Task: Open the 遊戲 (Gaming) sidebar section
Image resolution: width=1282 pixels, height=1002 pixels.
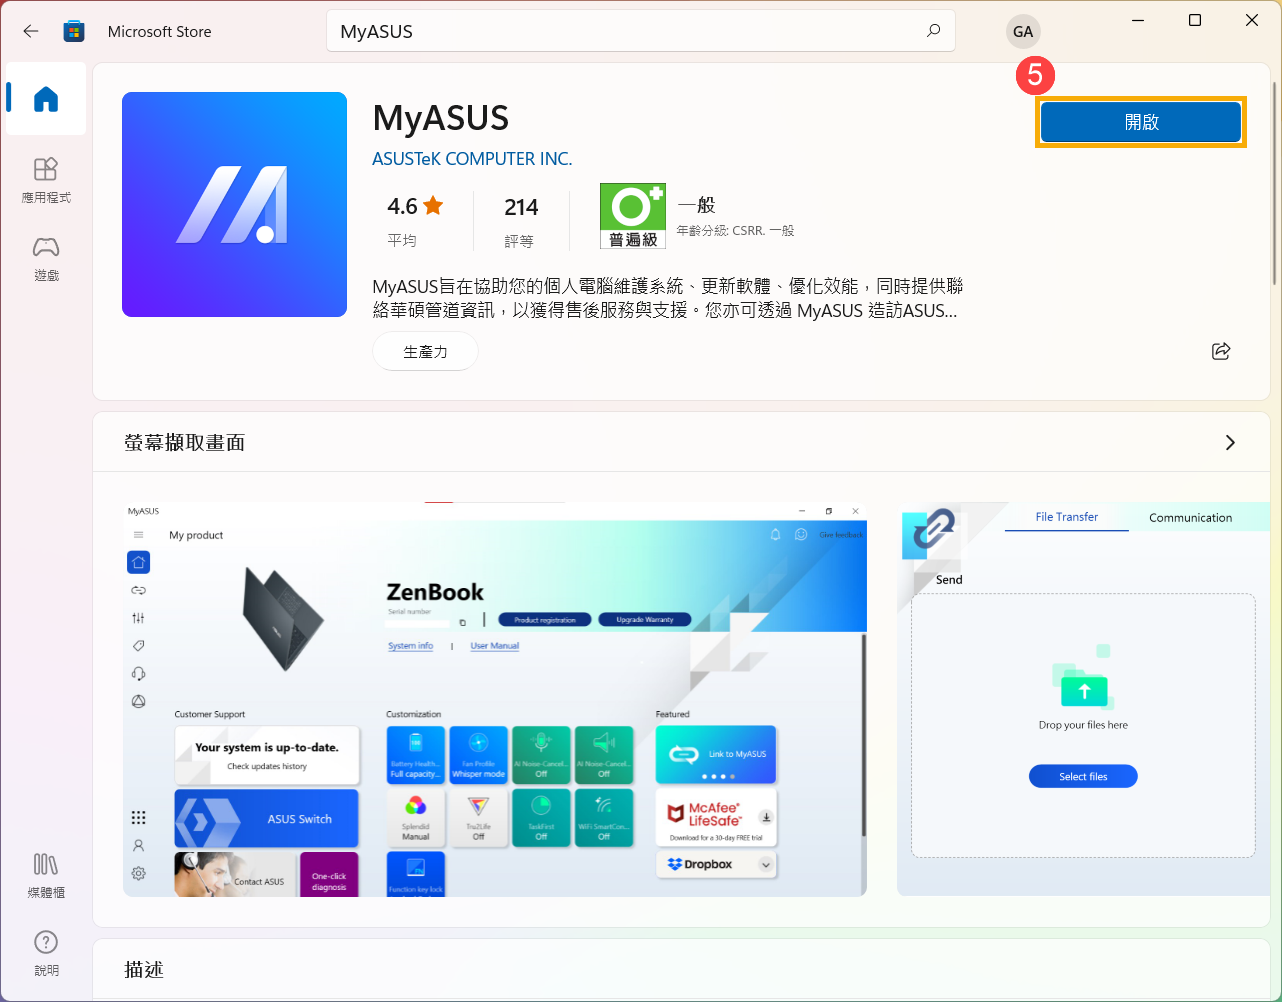Action: tap(46, 259)
